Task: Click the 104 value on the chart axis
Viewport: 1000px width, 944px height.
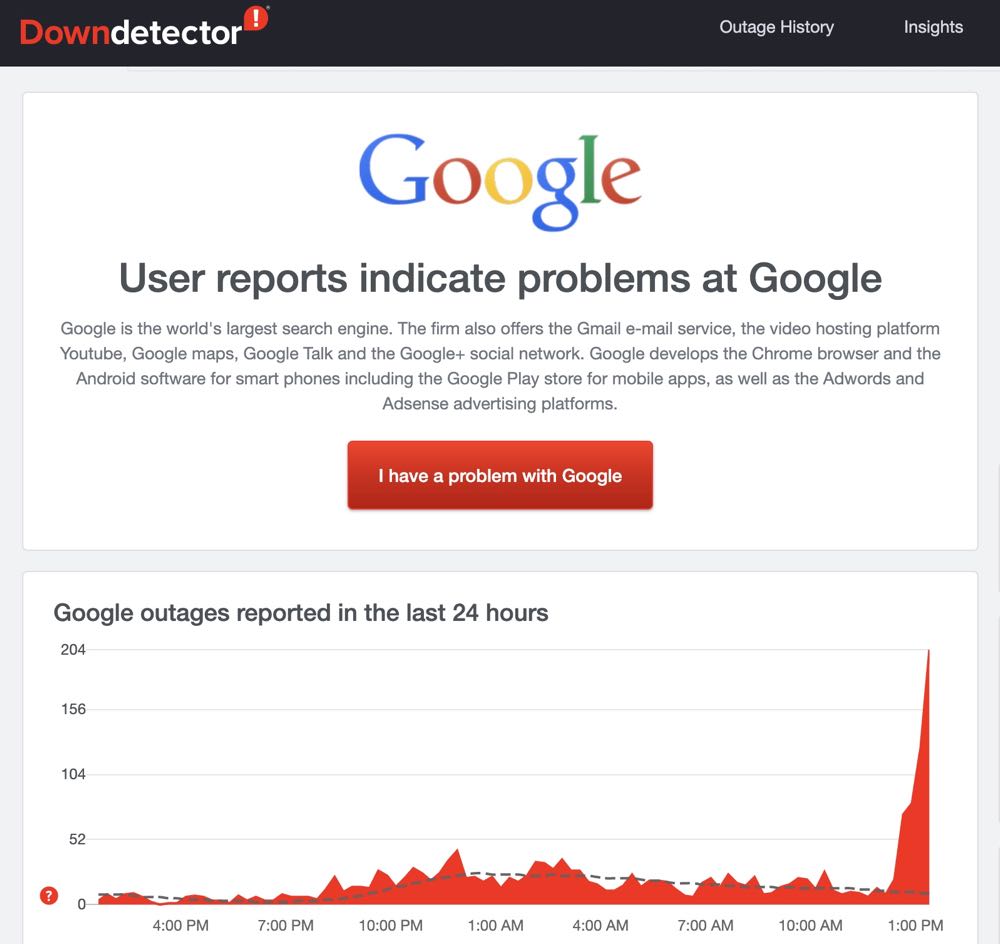Action: point(74,774)
